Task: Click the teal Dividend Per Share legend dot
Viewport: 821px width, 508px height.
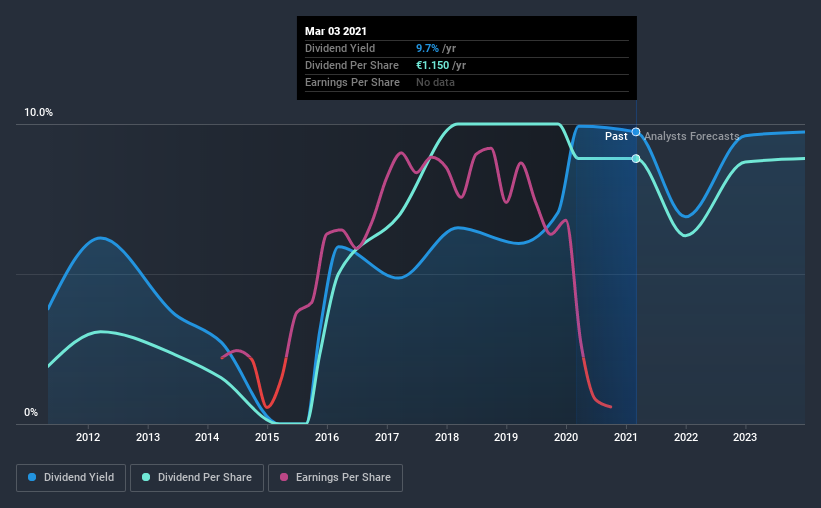Action: 146,477
